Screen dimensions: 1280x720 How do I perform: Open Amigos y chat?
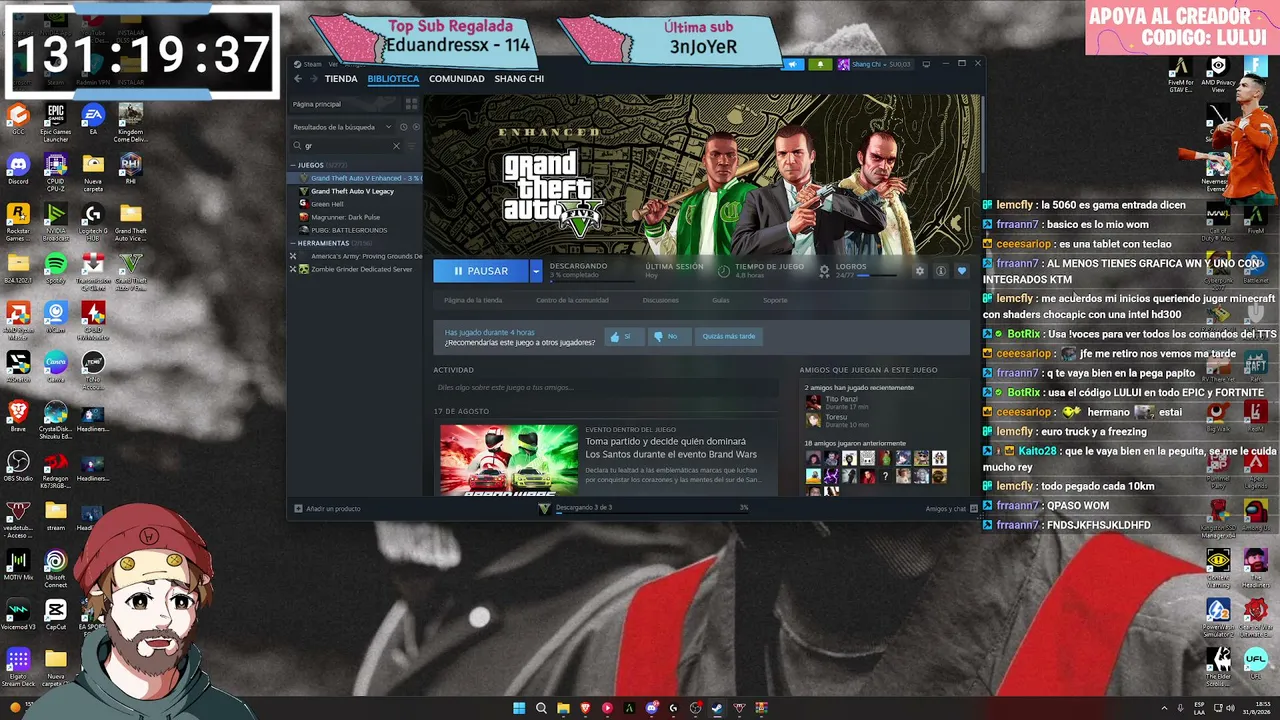click(x=950, y=509)
